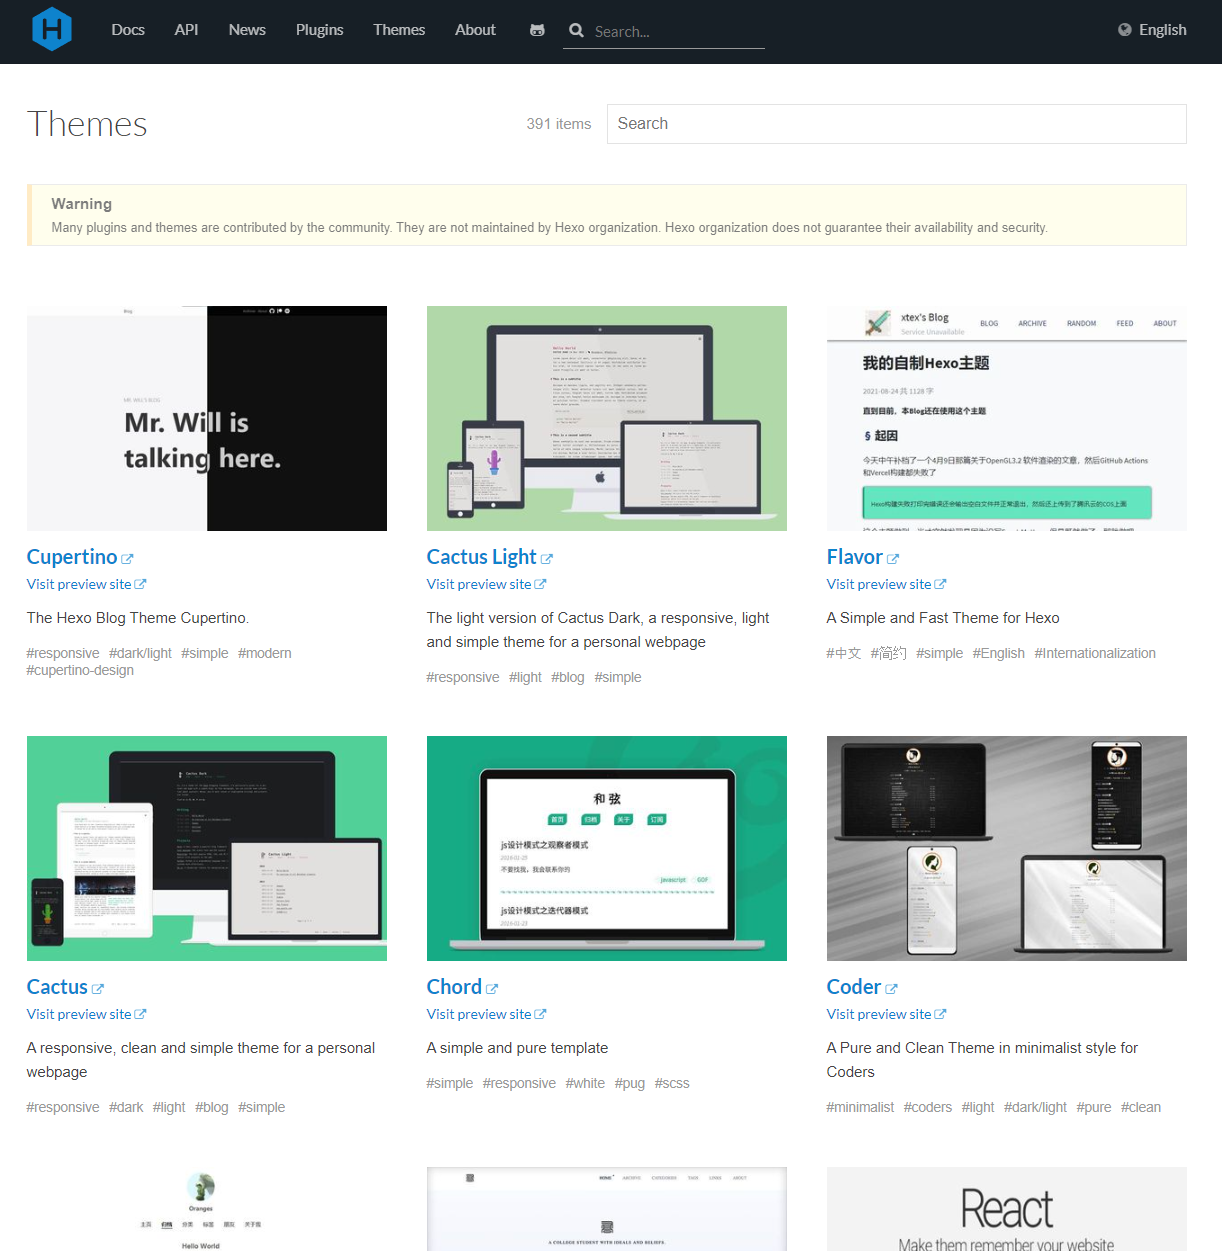Click the #English tag under Flavor
The image size is (1222, 1251).
(999, 653)
